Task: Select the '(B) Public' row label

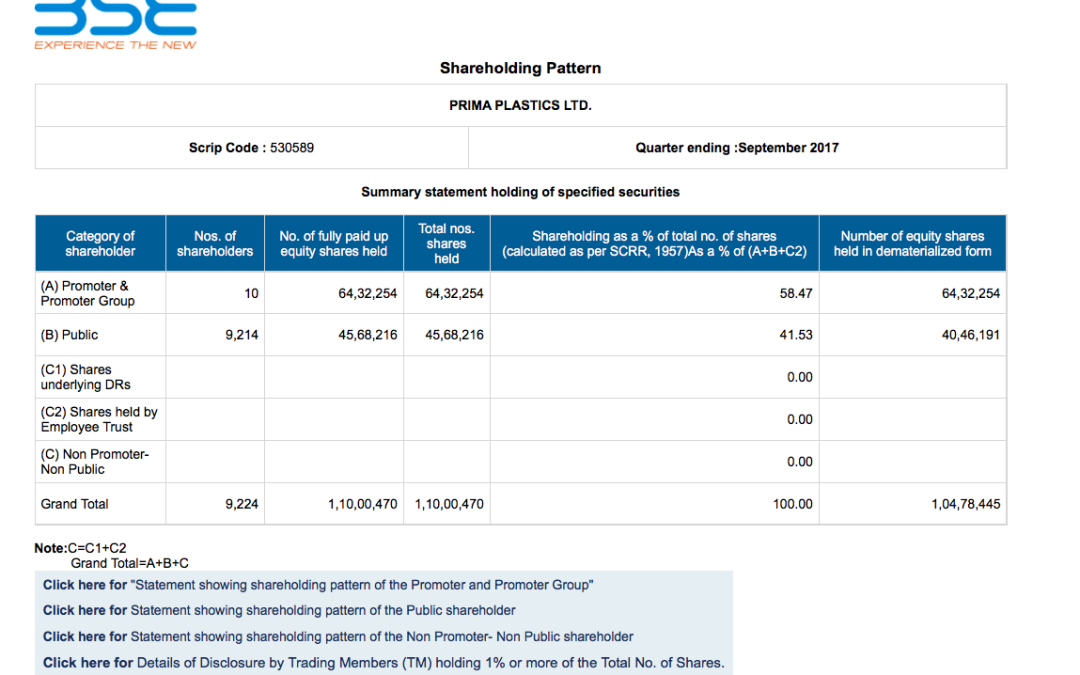Action: click(x=69, y=335)
